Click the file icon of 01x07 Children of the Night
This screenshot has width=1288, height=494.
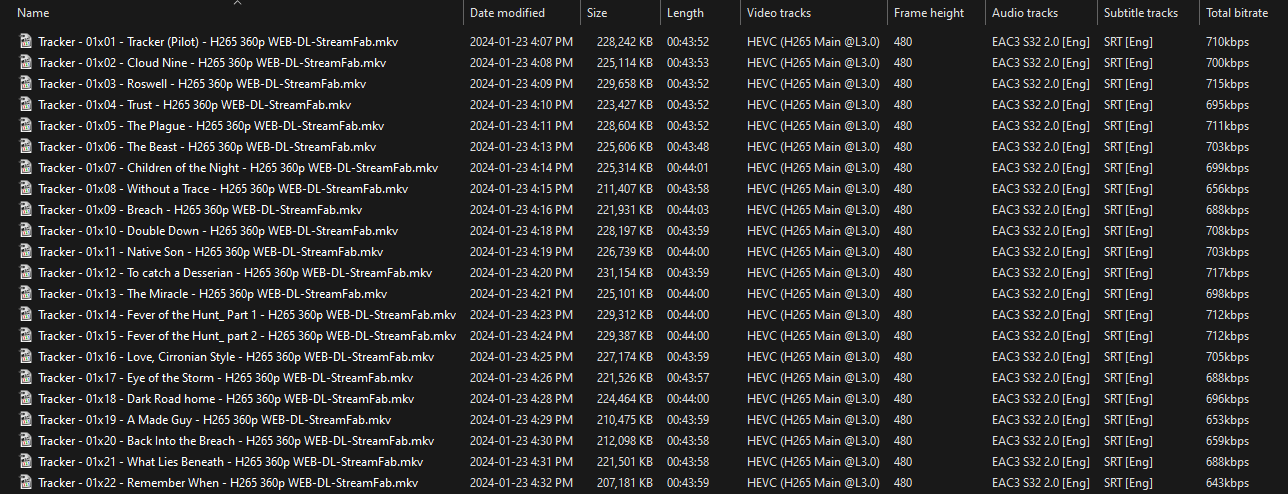point(26,168)
